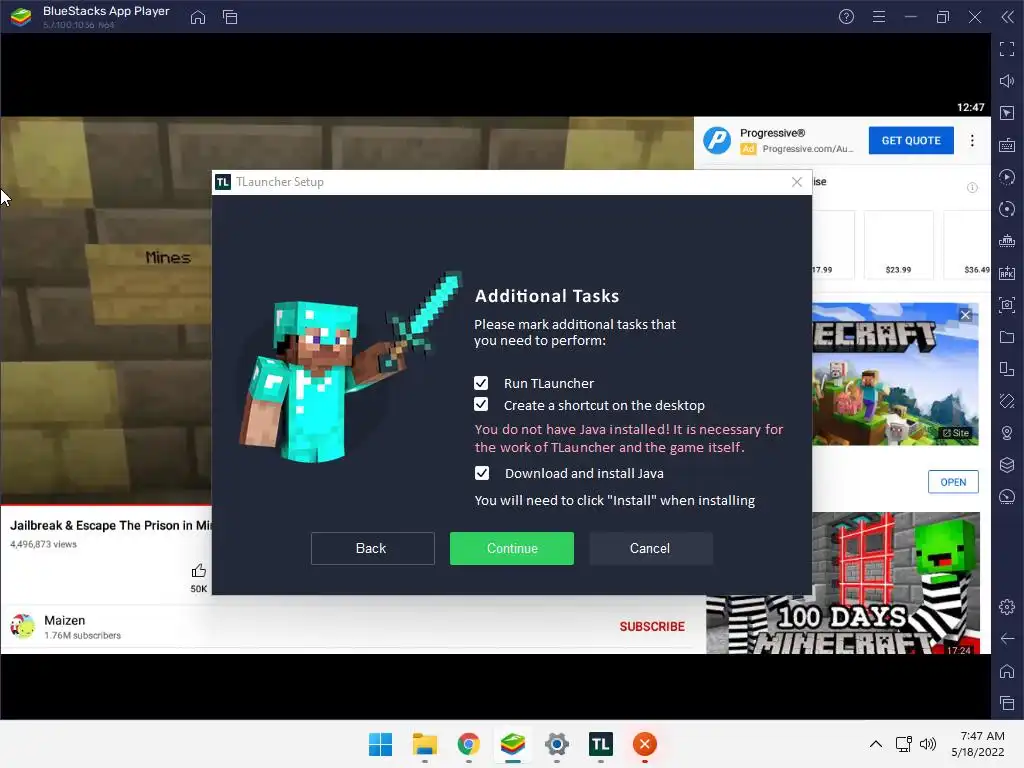This screenshot has width=1024, height=768.
Task: Click the cursor lock icon in sidebar
Action: (x=1006, y=113)
